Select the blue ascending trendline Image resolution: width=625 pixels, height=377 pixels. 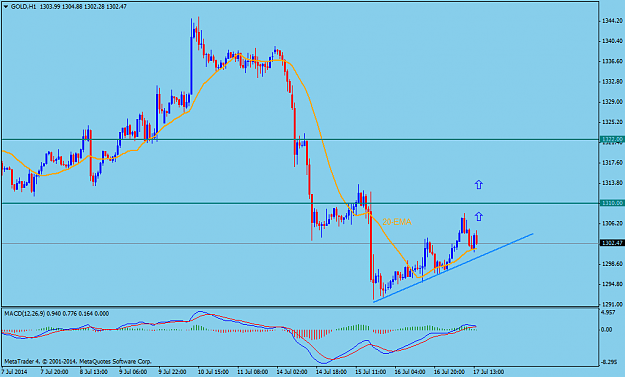point(453,268)
